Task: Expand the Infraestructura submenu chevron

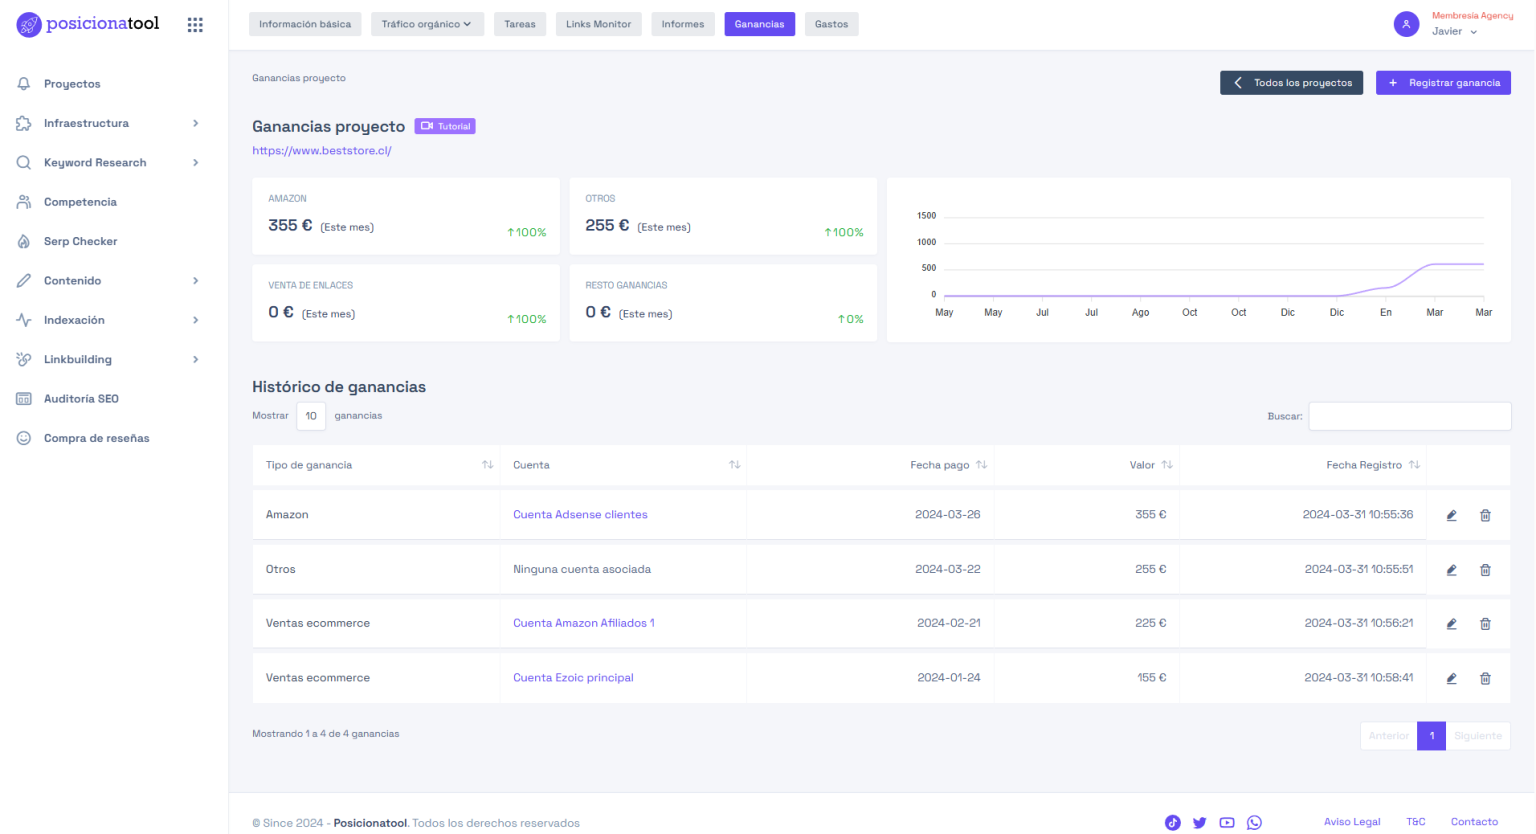Action: pyautogui.click(x=196, y=123)
